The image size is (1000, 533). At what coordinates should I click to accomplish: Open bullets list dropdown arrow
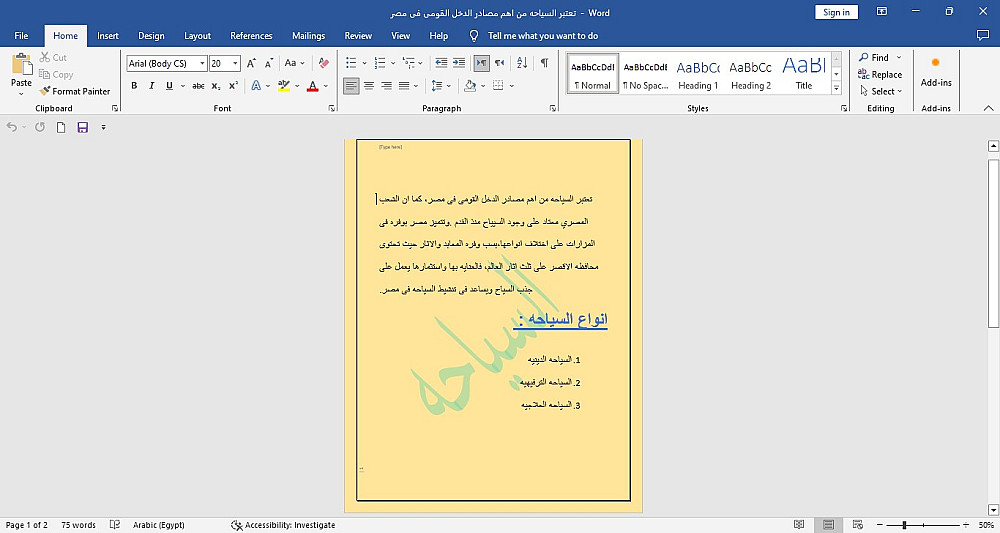point(364,63)
